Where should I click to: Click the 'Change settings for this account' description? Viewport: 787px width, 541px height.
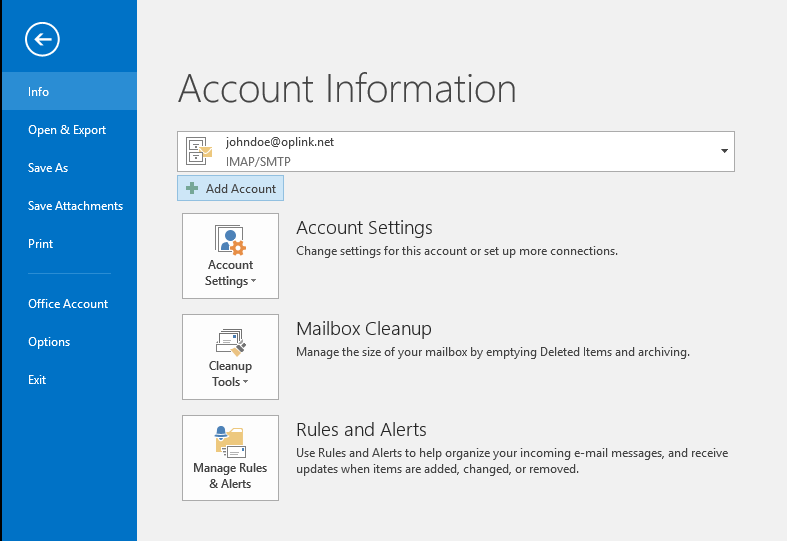point(457,251)
